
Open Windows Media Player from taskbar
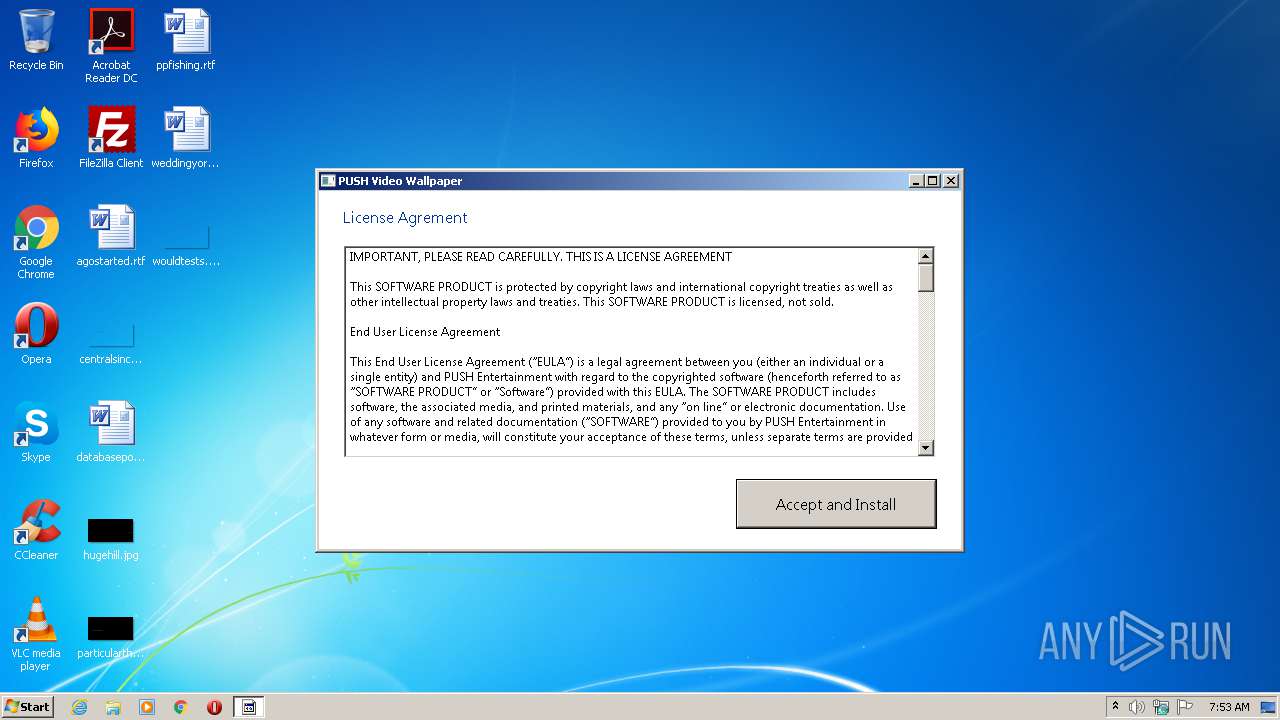tap(147, 707)
